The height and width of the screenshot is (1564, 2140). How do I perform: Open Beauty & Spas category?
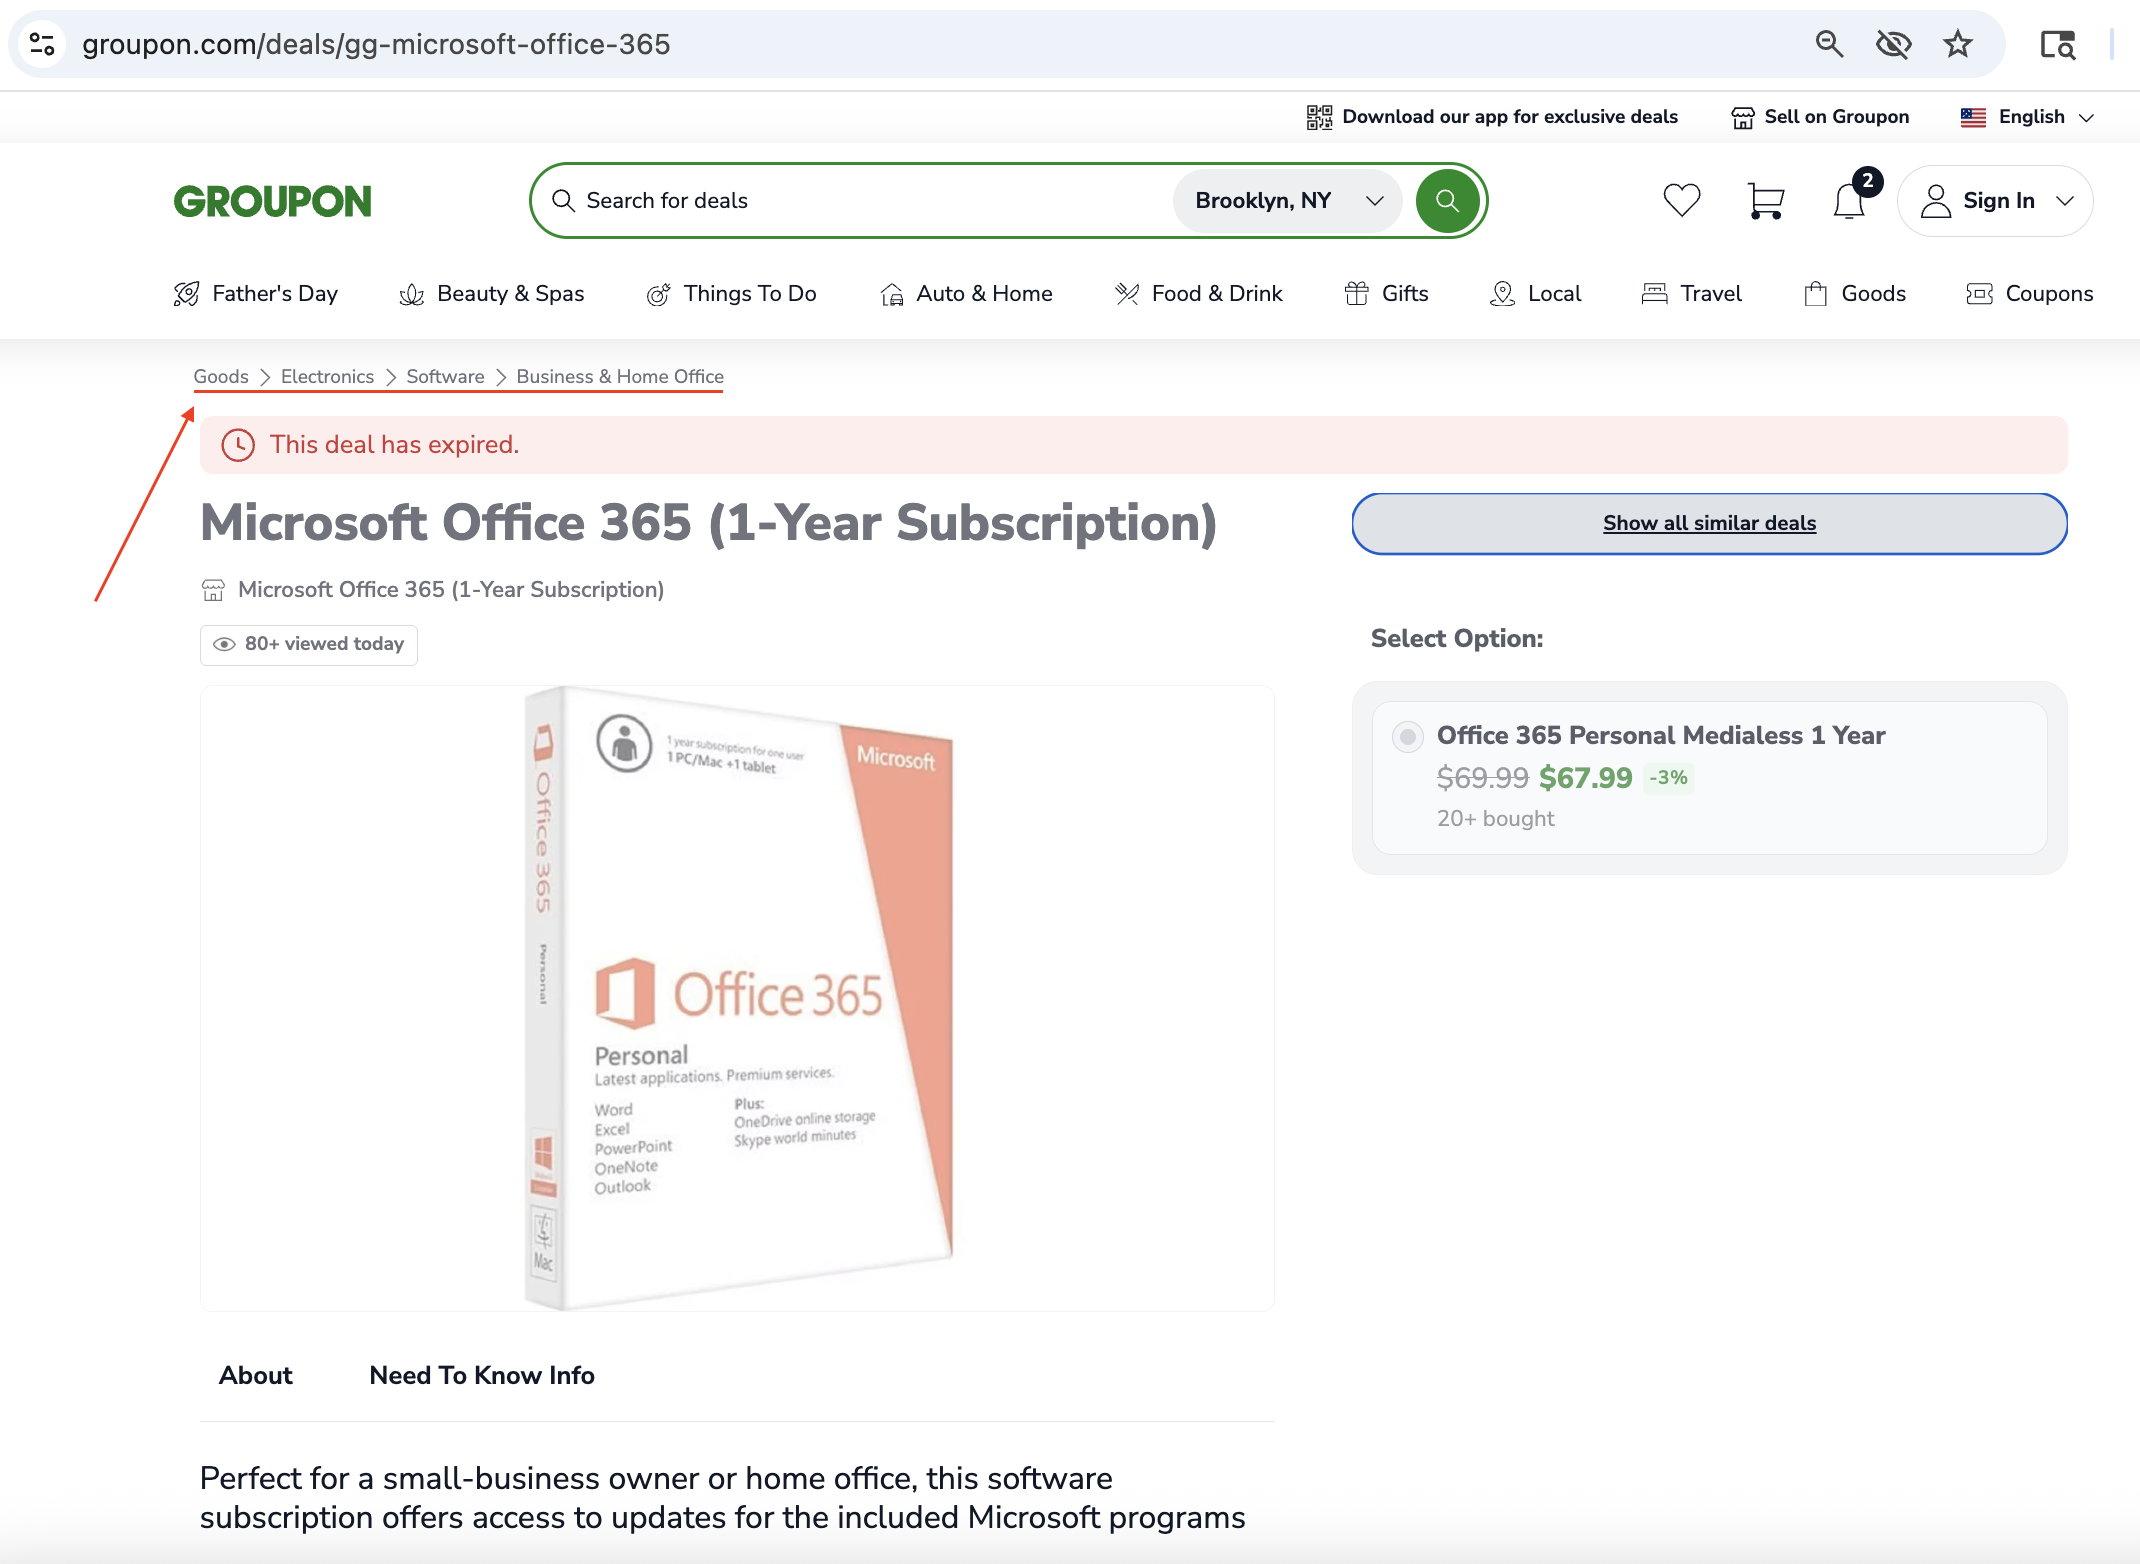click(491, 293)
